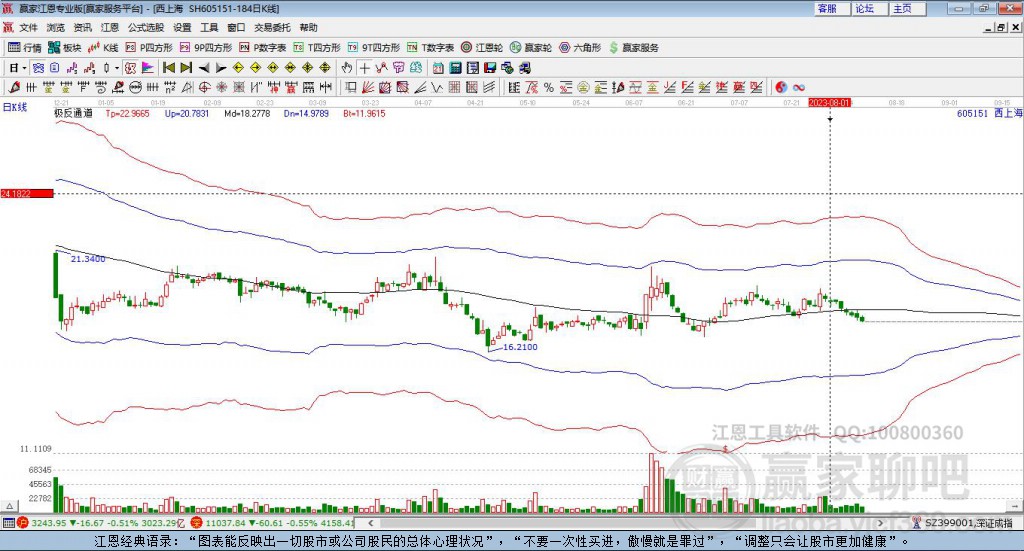Click the scroll-up triangle beside volume panel

[9, 505]
